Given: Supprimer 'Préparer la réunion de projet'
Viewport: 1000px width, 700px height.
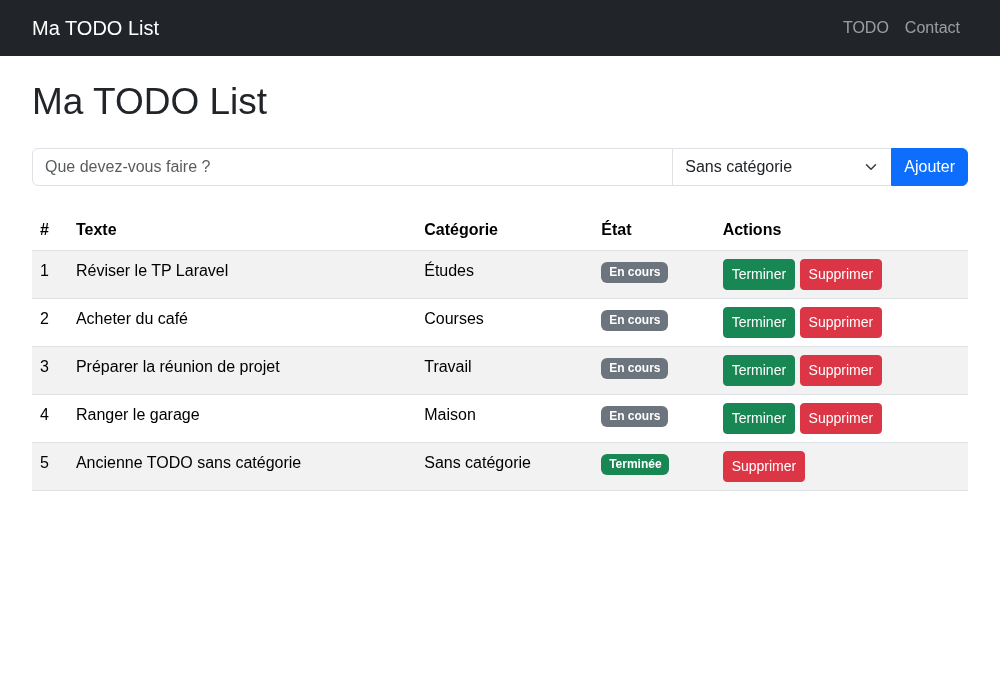Looking at the screenshot, I should point(841,370).
